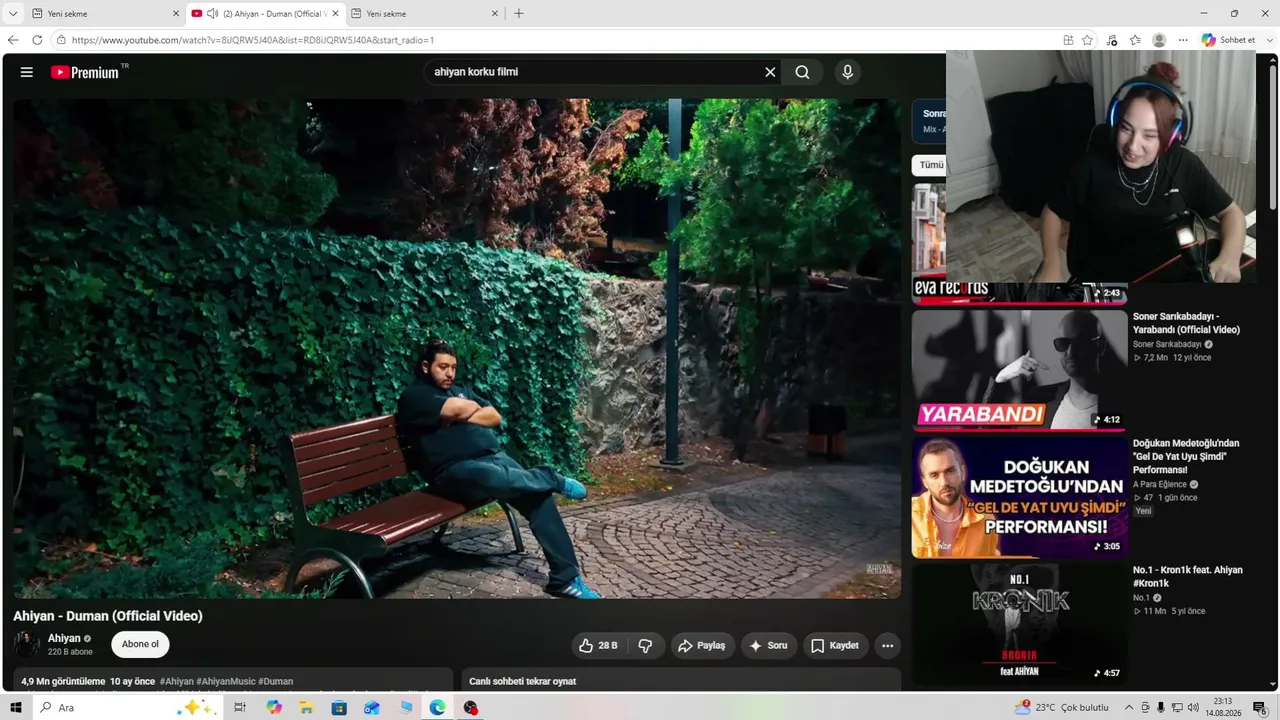Open the favorites list icon

(1135, 40)
